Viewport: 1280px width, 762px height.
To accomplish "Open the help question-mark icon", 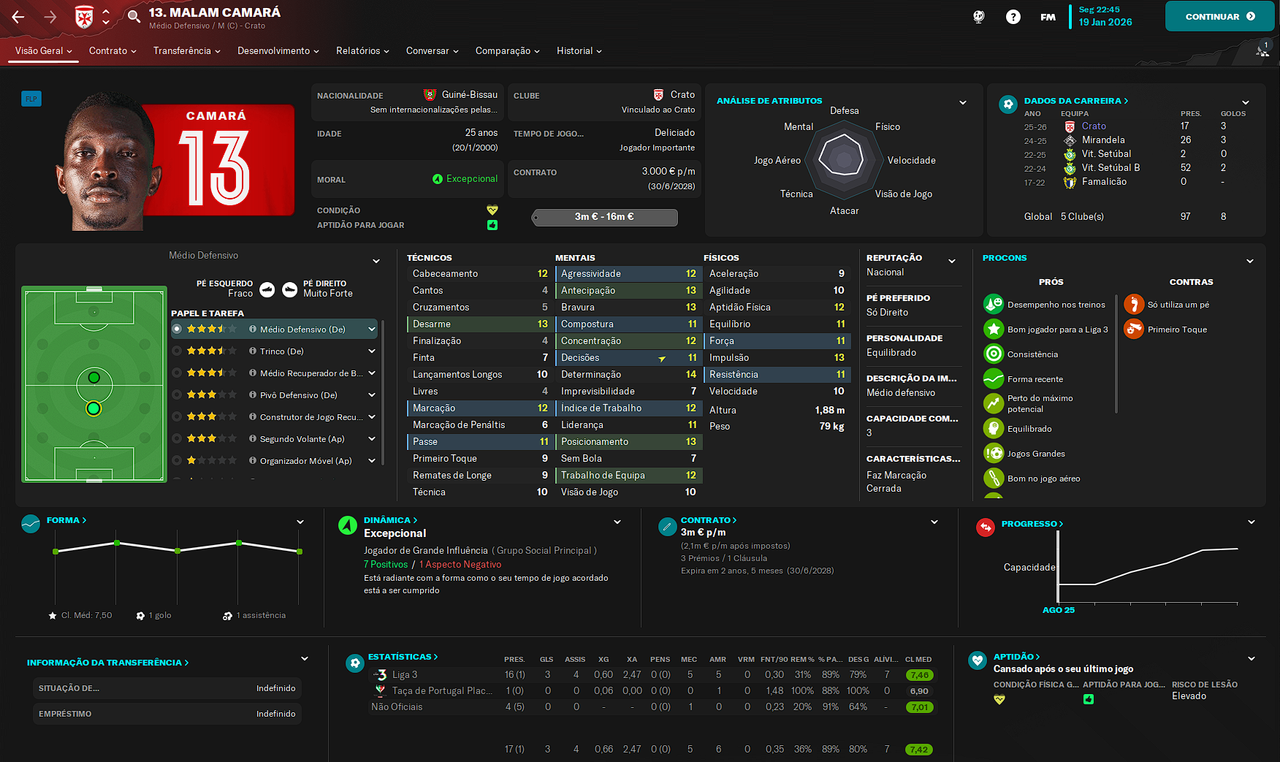I will point(1014,17).
